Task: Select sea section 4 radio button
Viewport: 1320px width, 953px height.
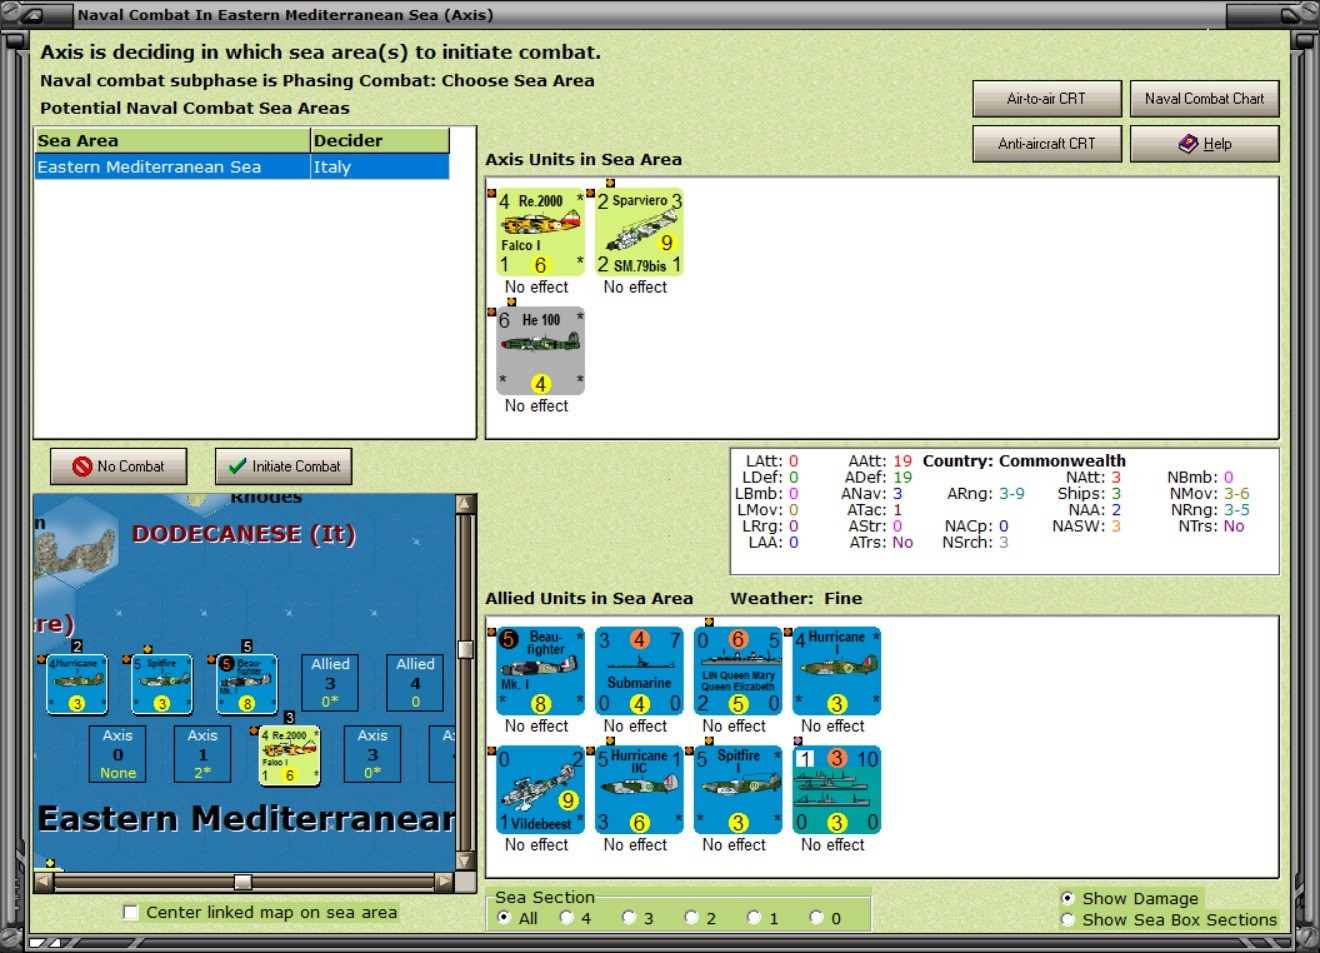Action: 566,918
